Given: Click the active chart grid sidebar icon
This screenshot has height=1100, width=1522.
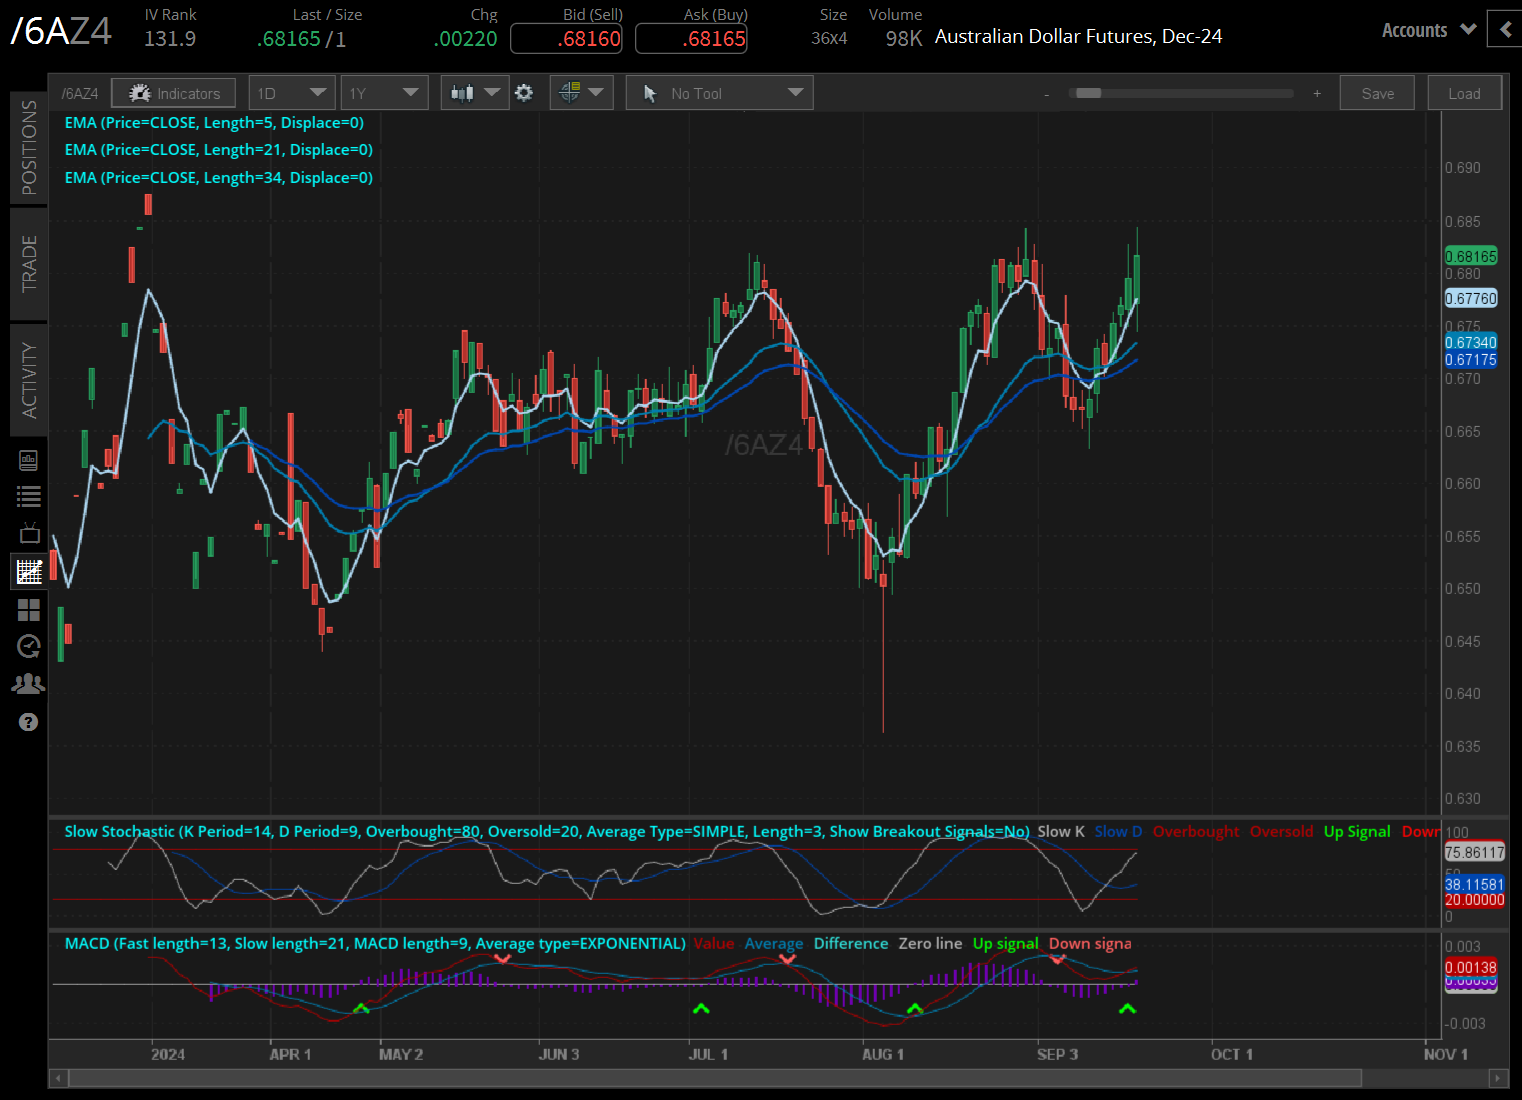Looking at the screenshot, I should (28, 572).
